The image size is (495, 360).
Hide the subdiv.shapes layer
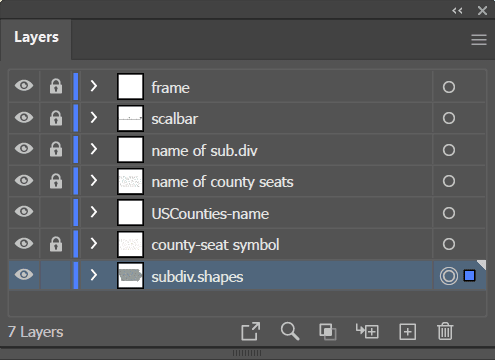[24, 275]
